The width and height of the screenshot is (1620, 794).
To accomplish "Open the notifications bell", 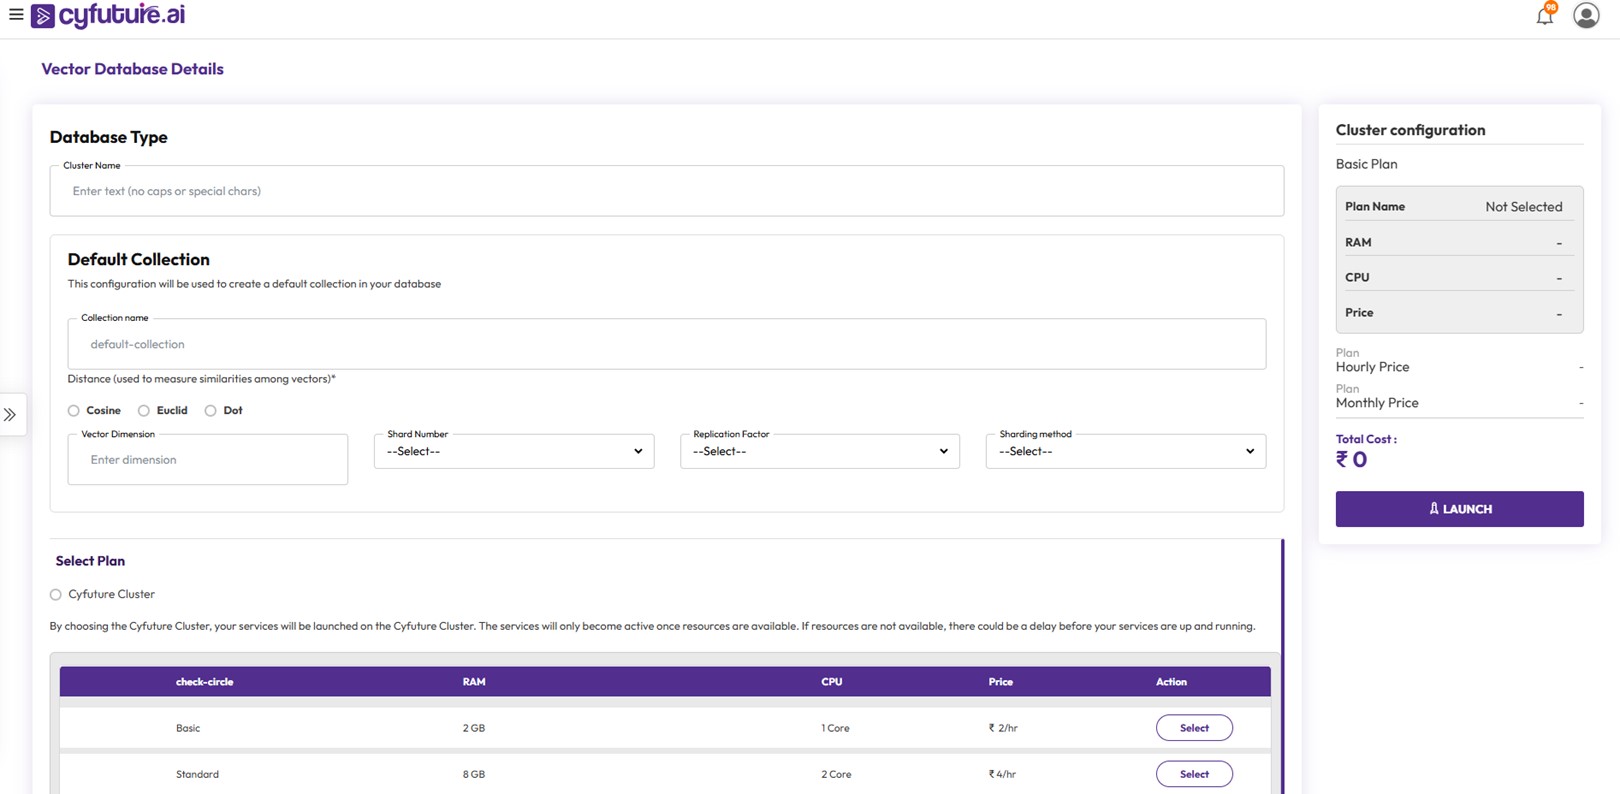I will coord(1544,16).
